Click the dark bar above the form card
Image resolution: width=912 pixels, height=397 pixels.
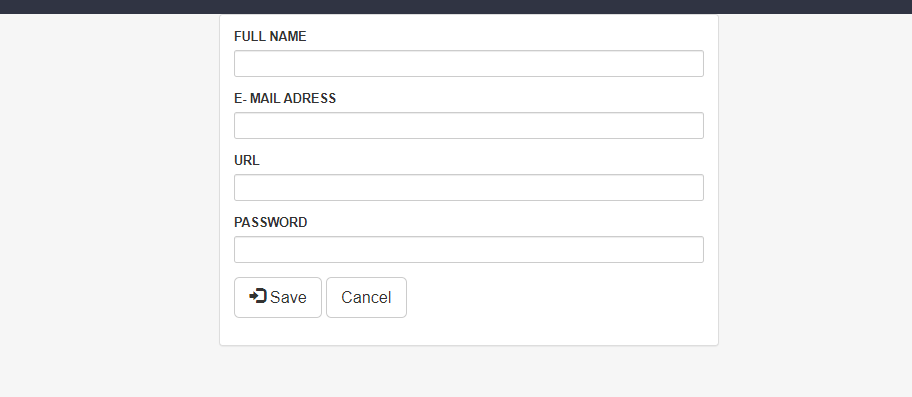tap(469, 6)
